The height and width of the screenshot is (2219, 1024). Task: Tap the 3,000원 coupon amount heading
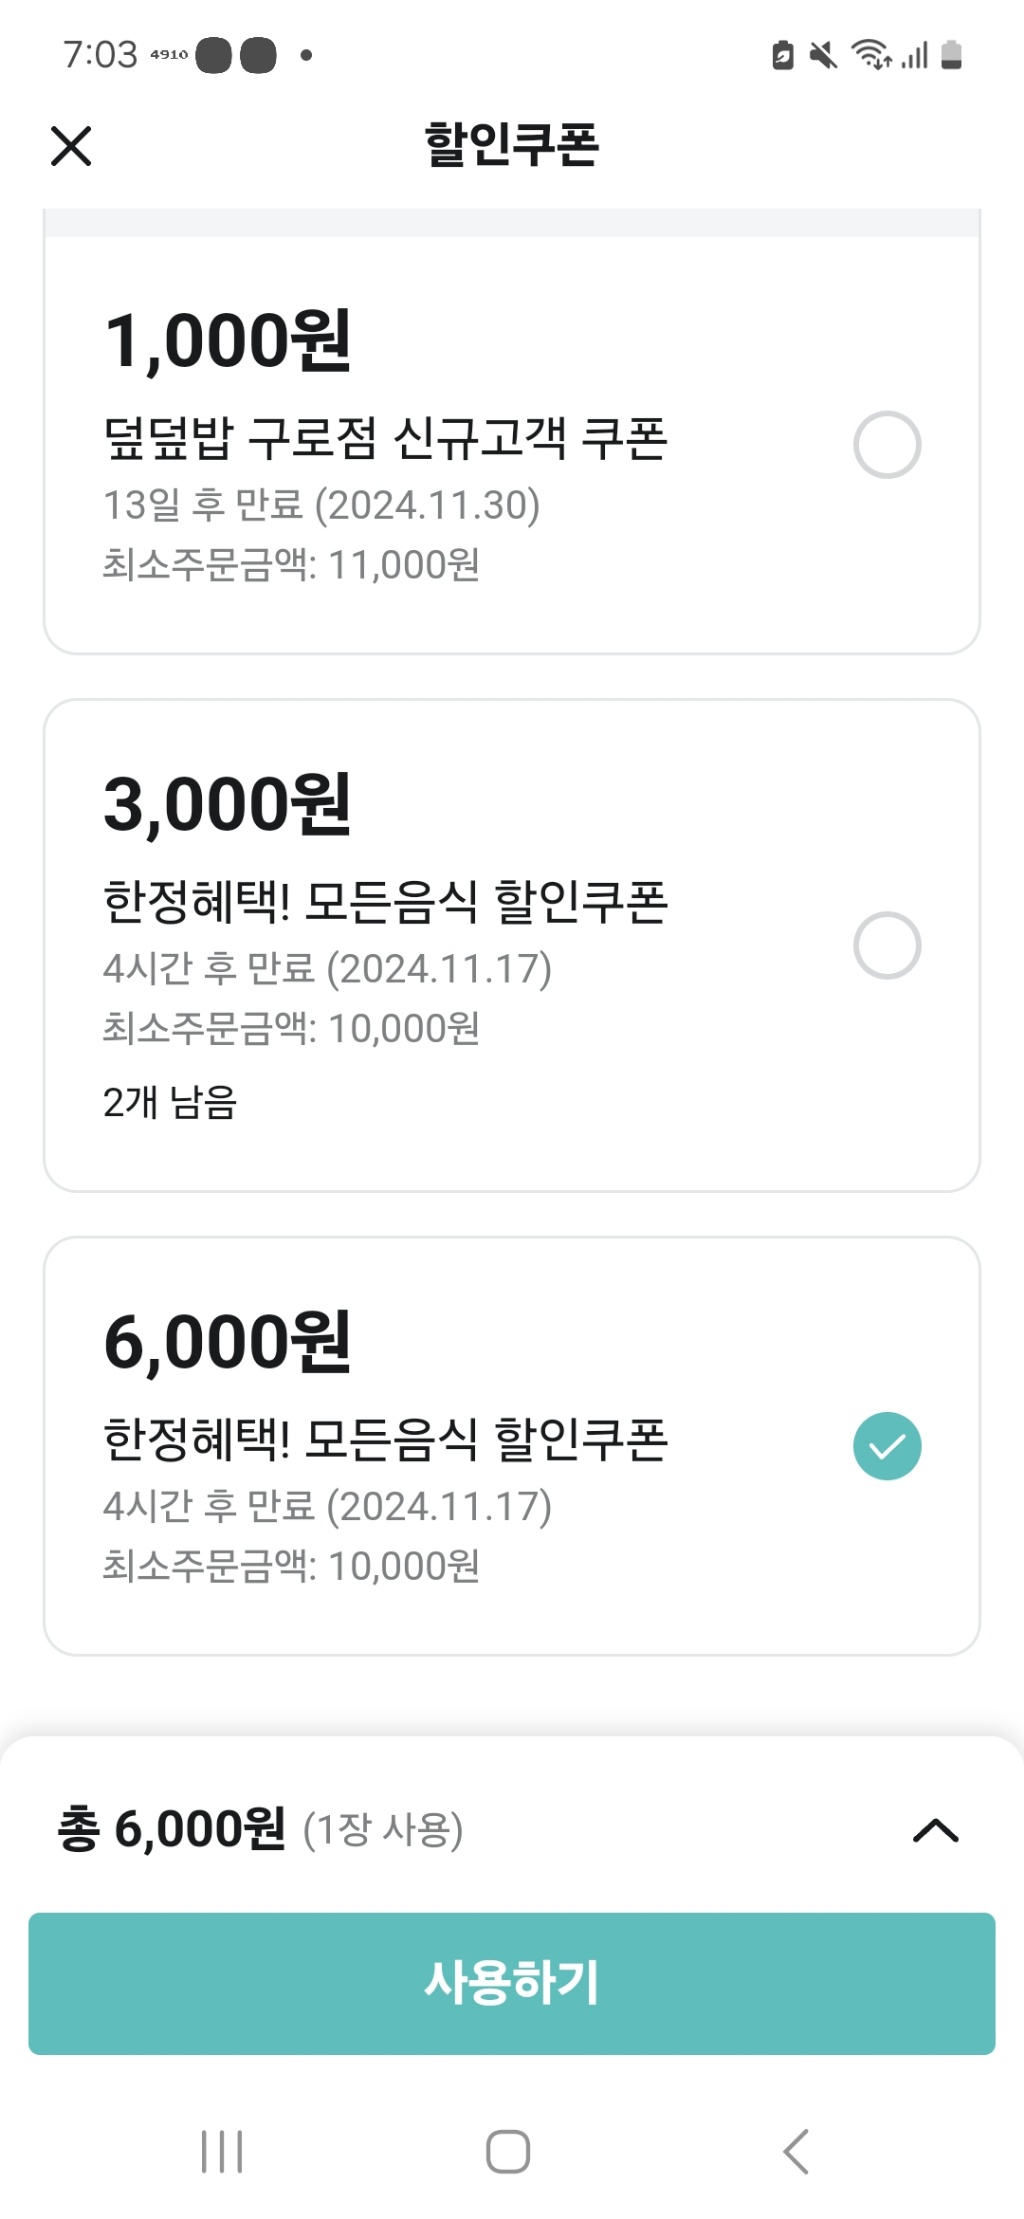227,804
